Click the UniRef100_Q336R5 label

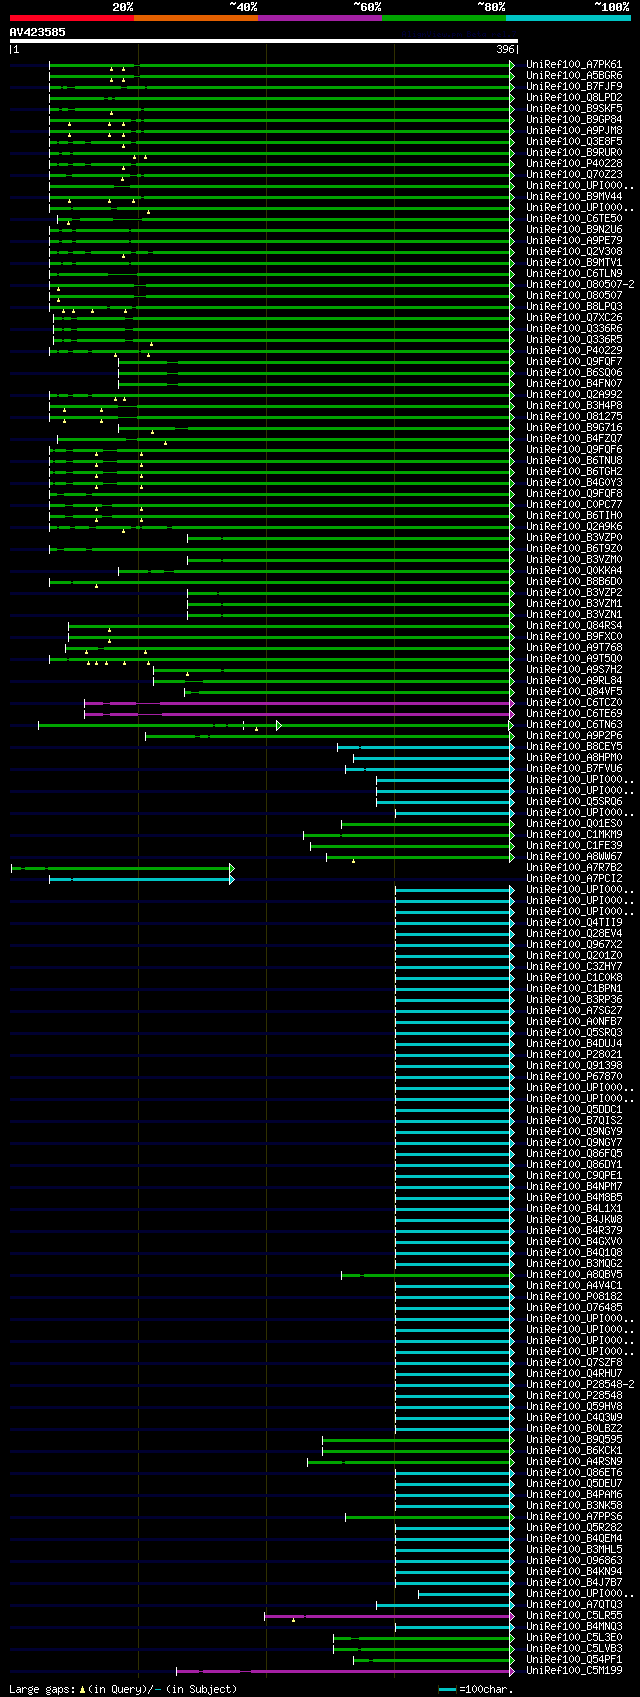(574, 340)
